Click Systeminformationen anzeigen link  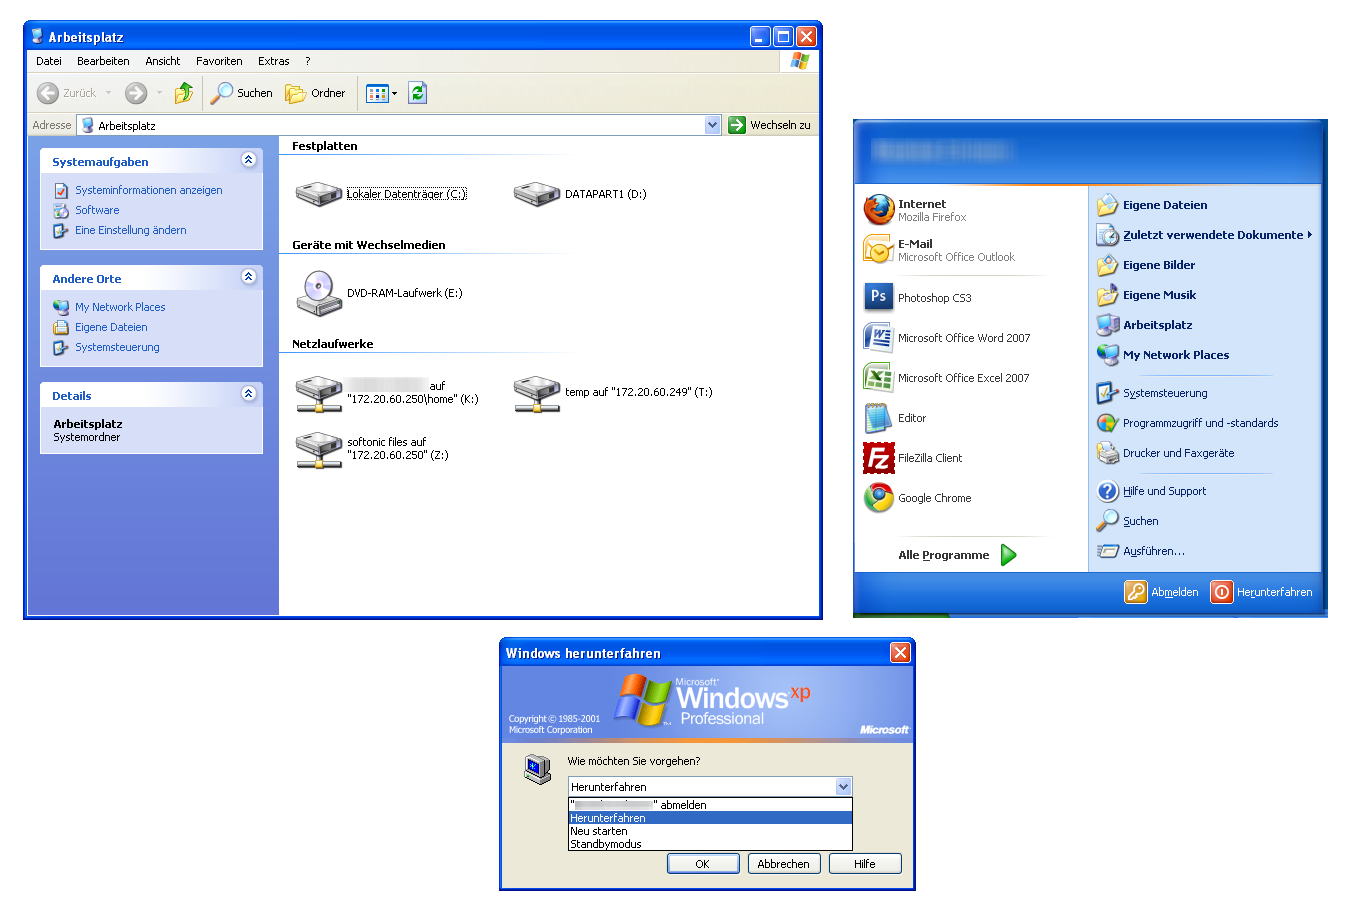click(149, 190)
